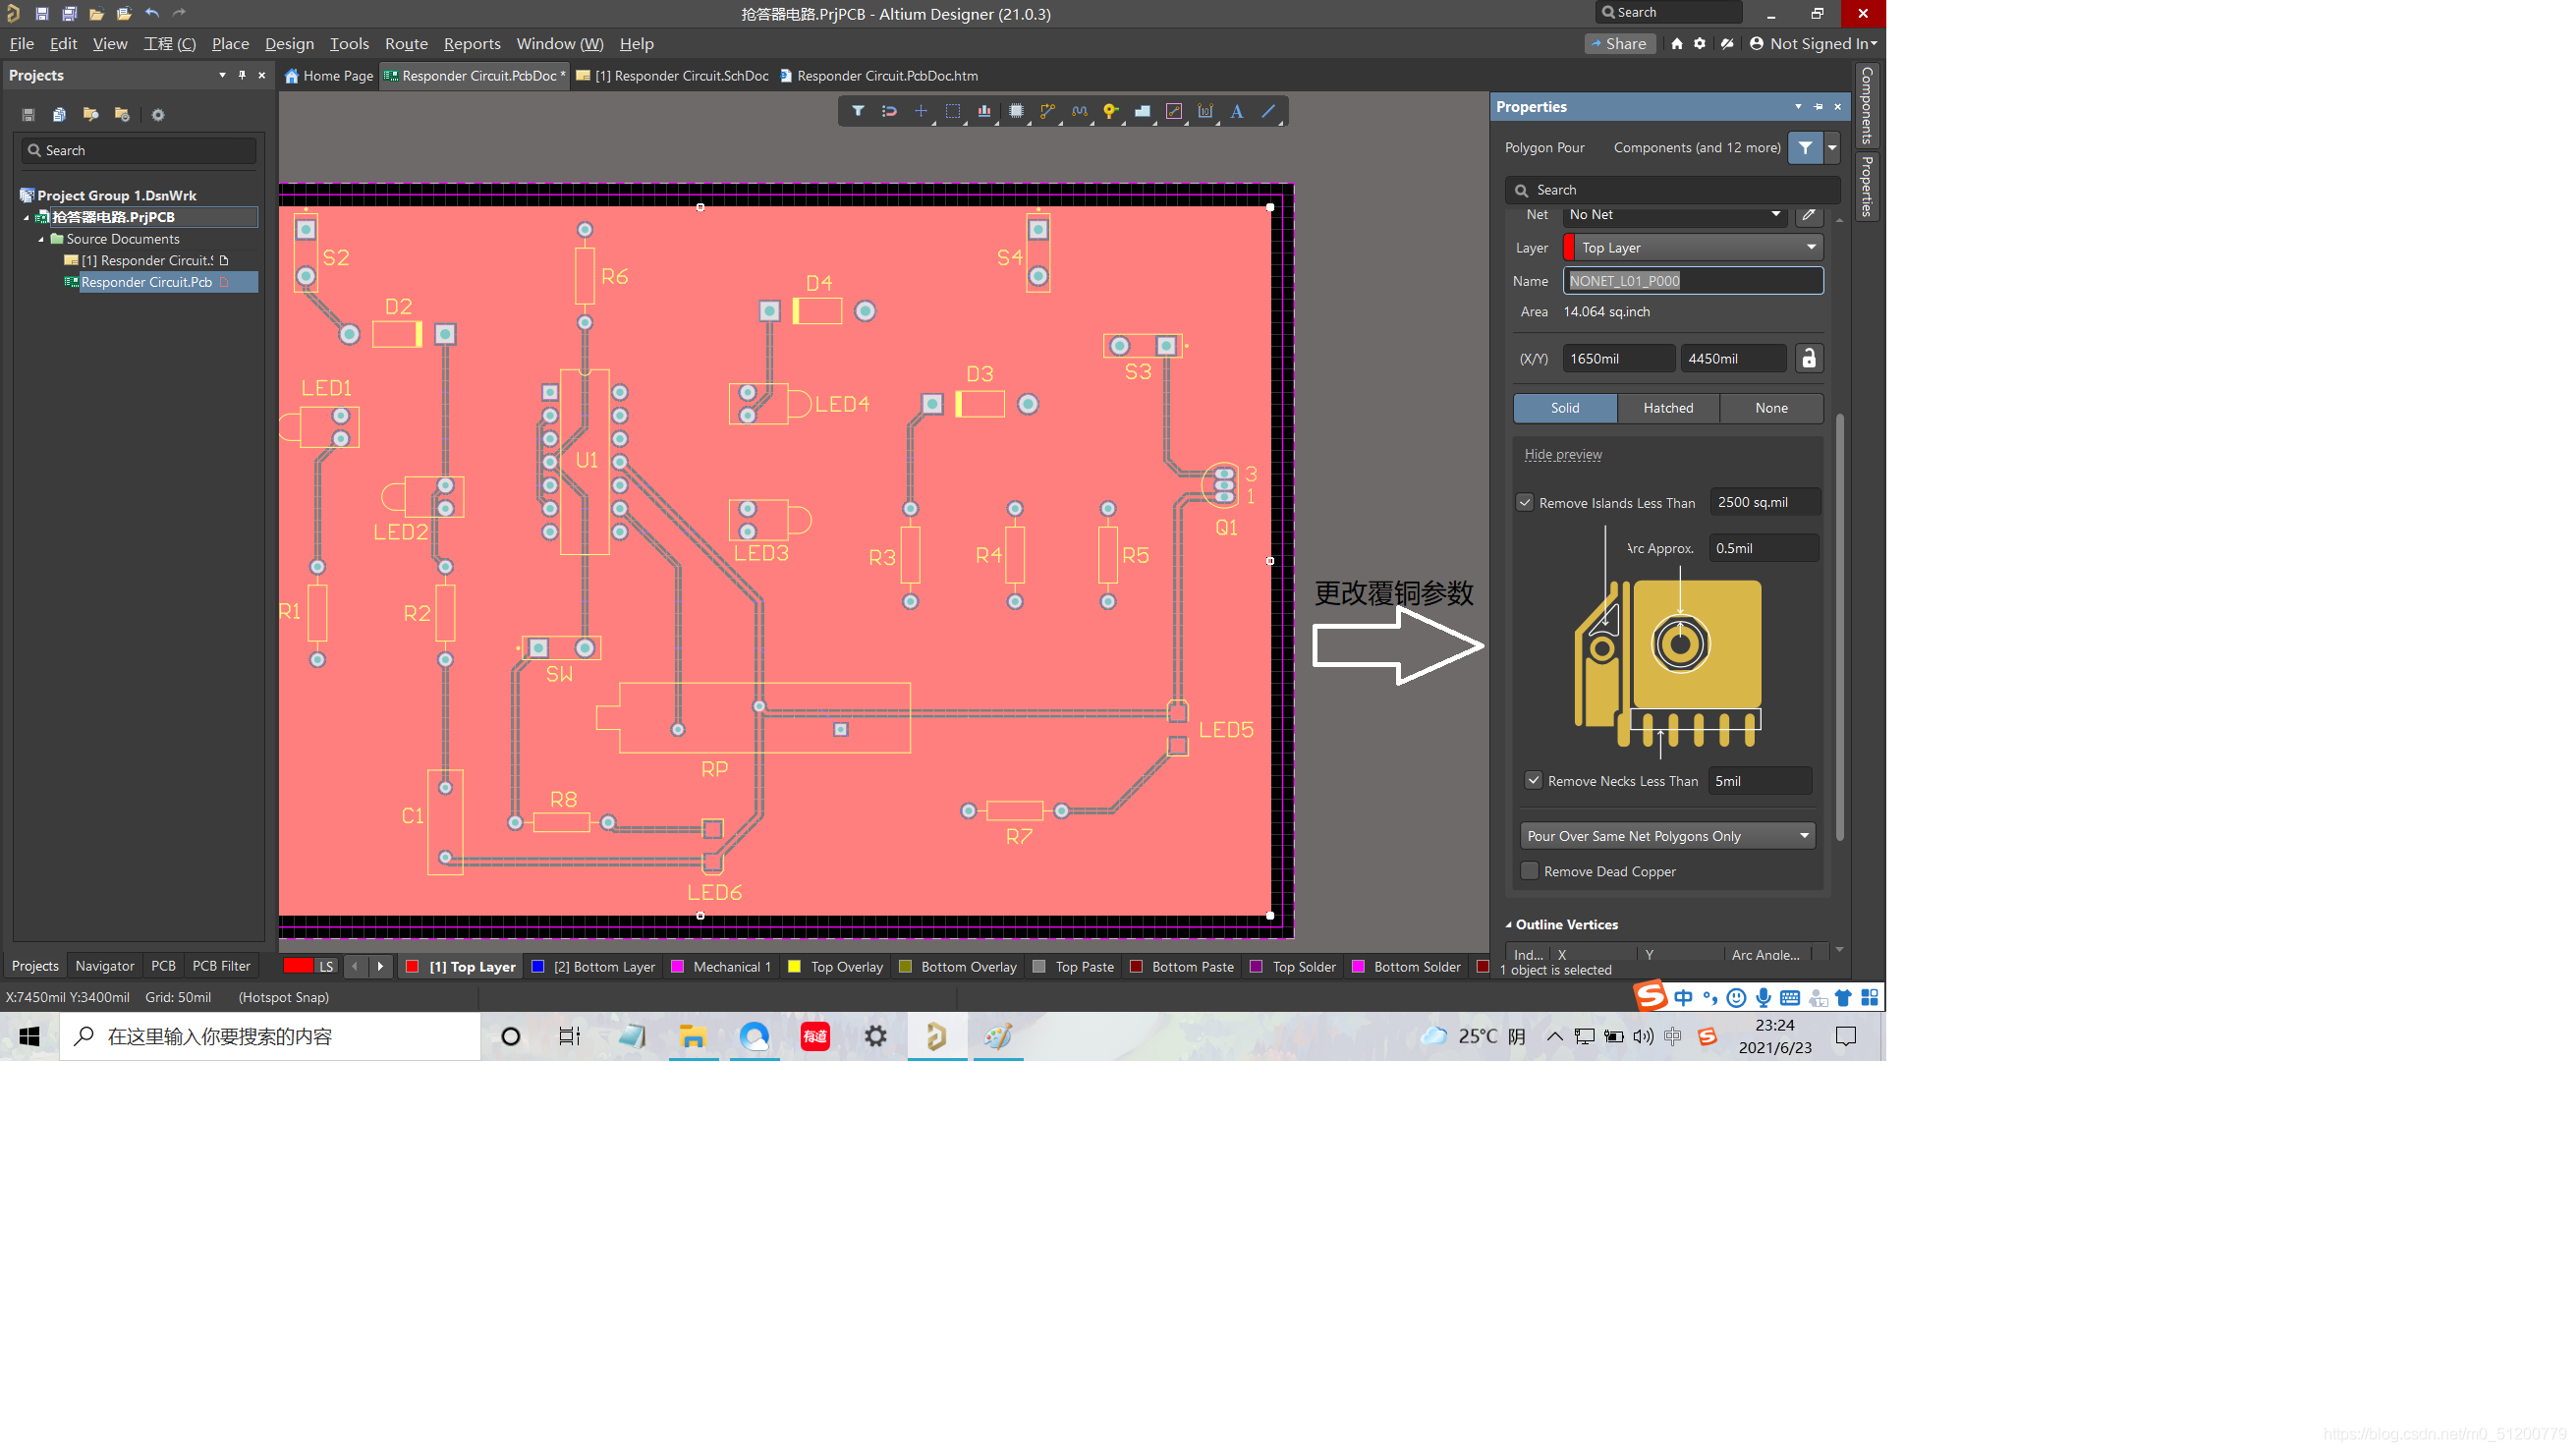Open the Route menu
The height and width of the screenshot is (1452, 2576).
[x=406, y=43]
